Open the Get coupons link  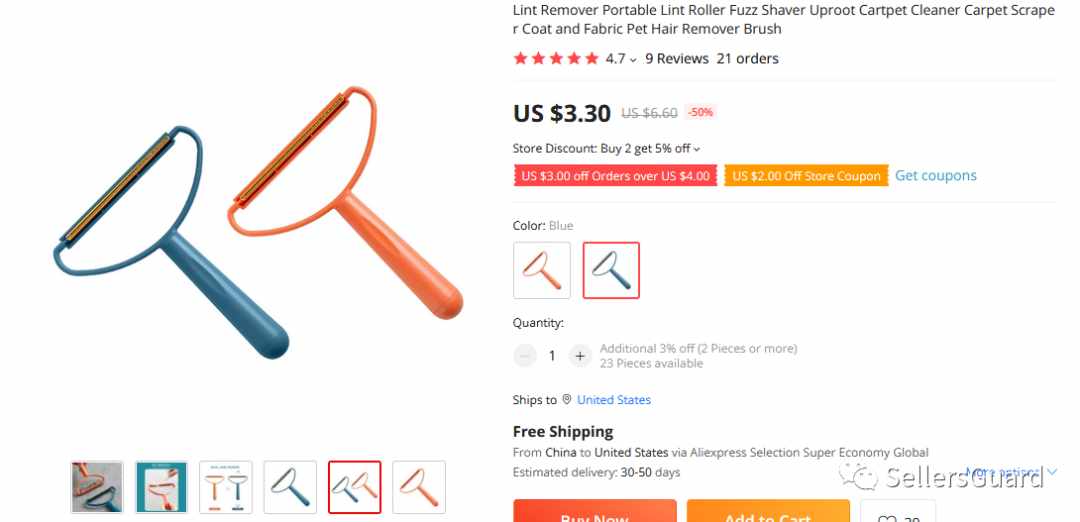pos(935,176)
